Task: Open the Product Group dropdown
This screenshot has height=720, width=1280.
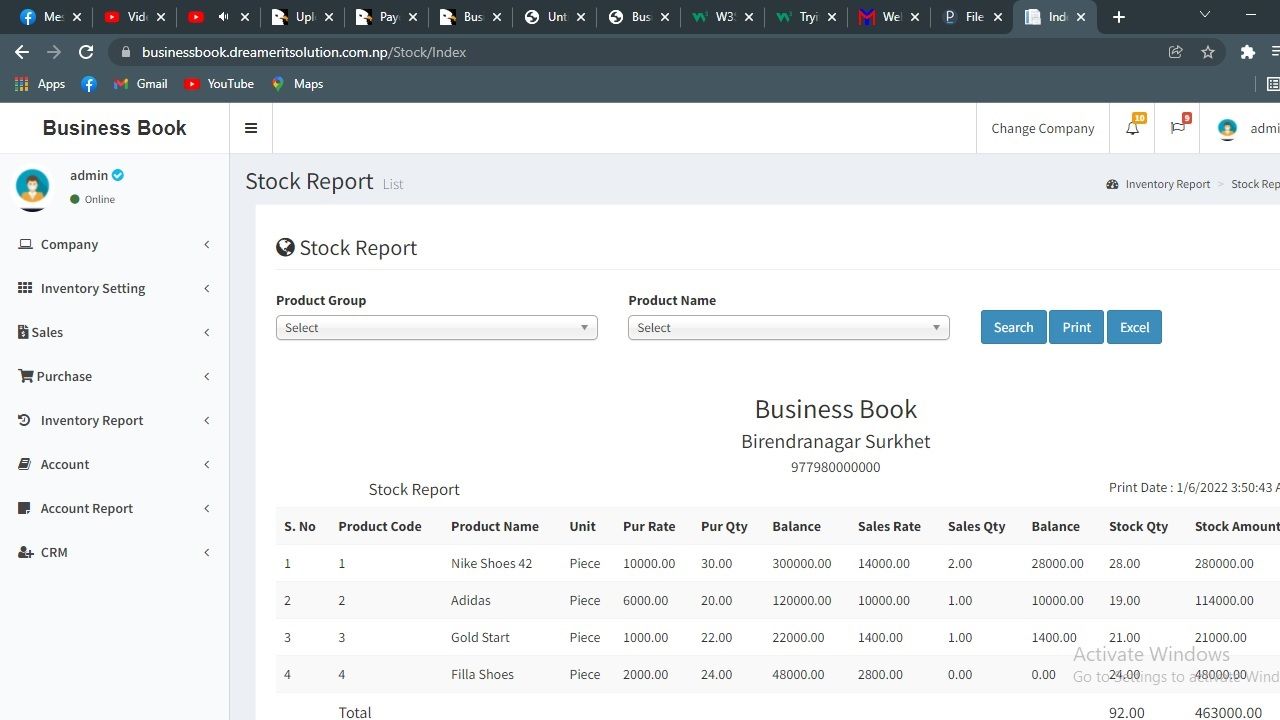Action: click(436, 328)
